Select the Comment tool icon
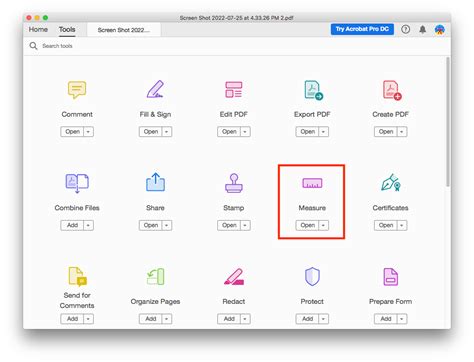The image size is (474, 362). click(77, 89)
